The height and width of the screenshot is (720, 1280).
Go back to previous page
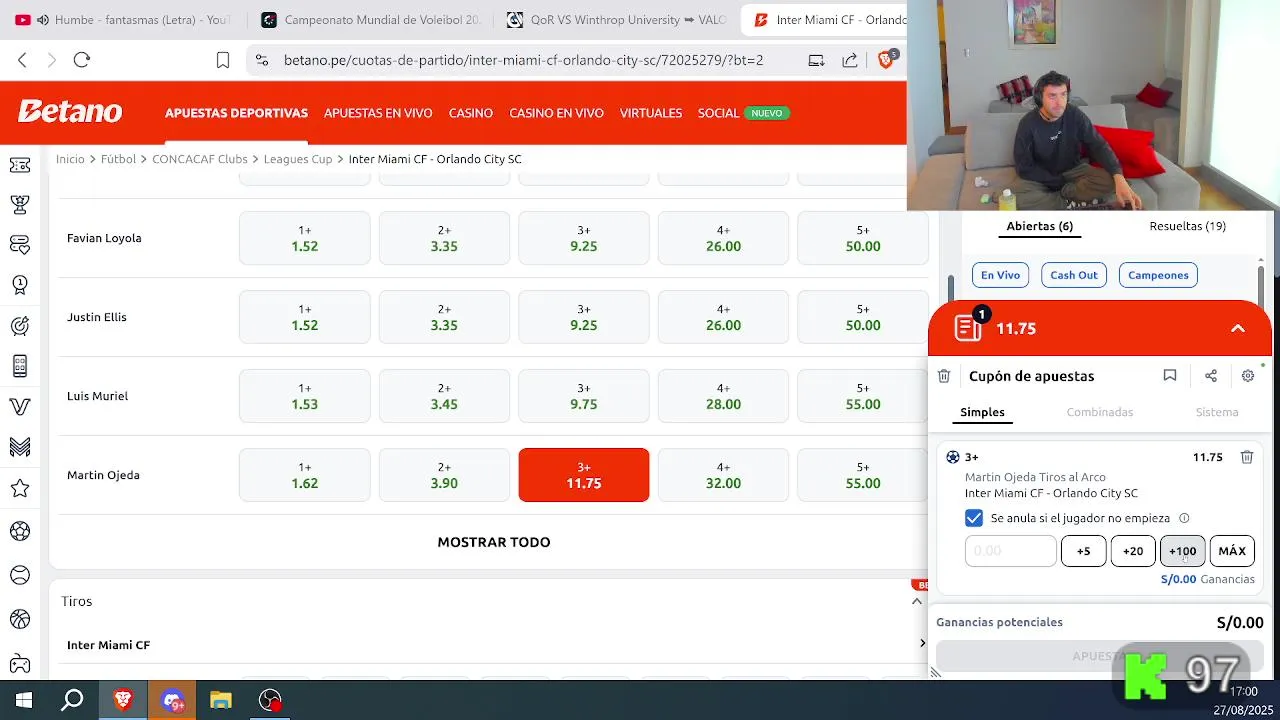(x=22, y=60)
